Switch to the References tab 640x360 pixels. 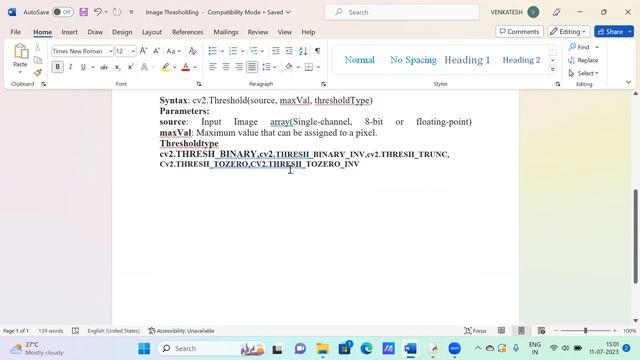(187, 32)
